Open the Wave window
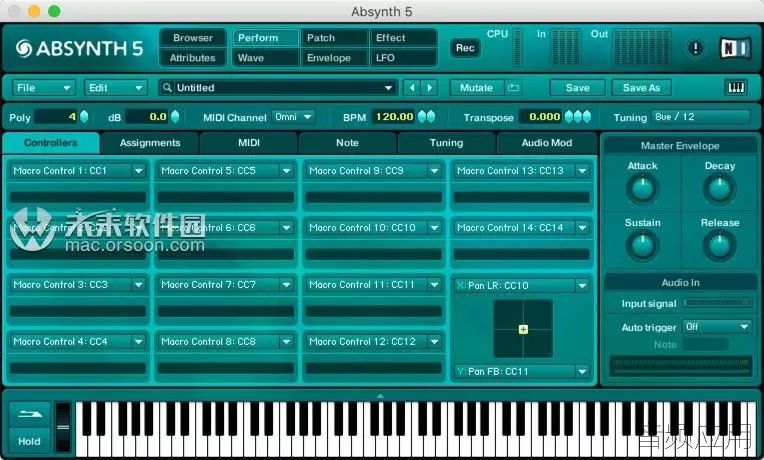 coord(266,58)
